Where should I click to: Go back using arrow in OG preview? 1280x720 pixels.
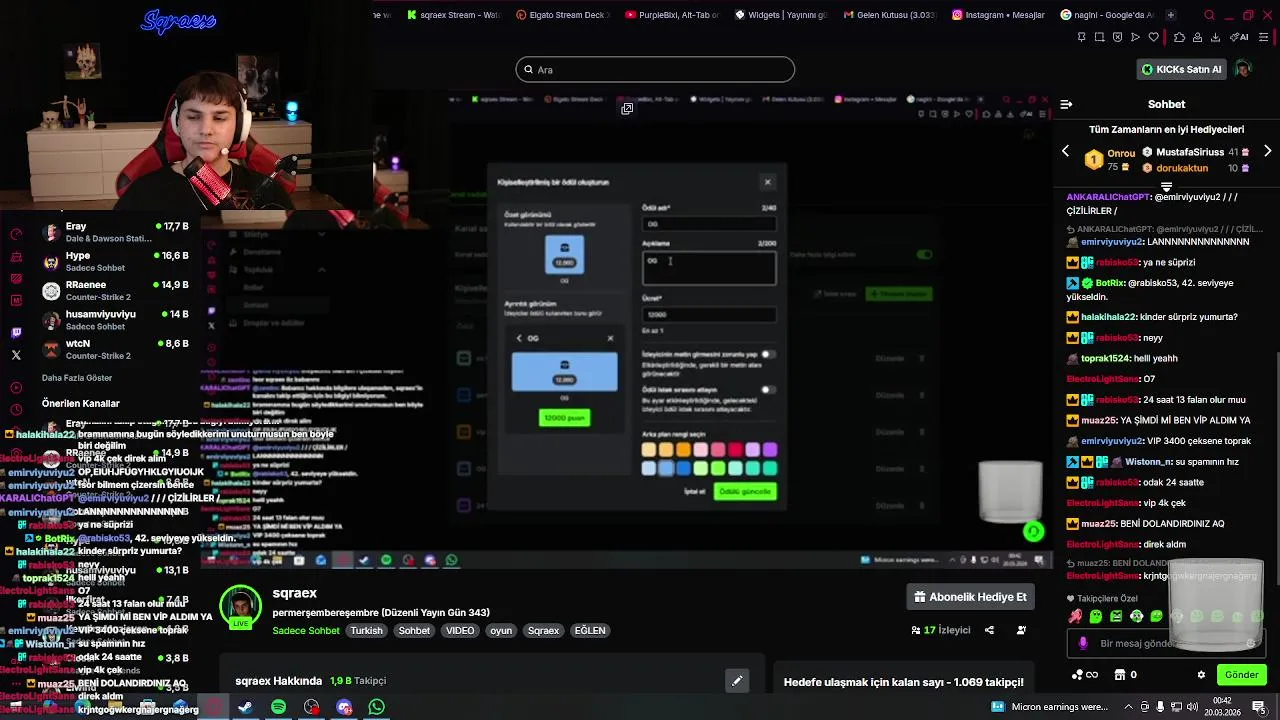point(519,338)
